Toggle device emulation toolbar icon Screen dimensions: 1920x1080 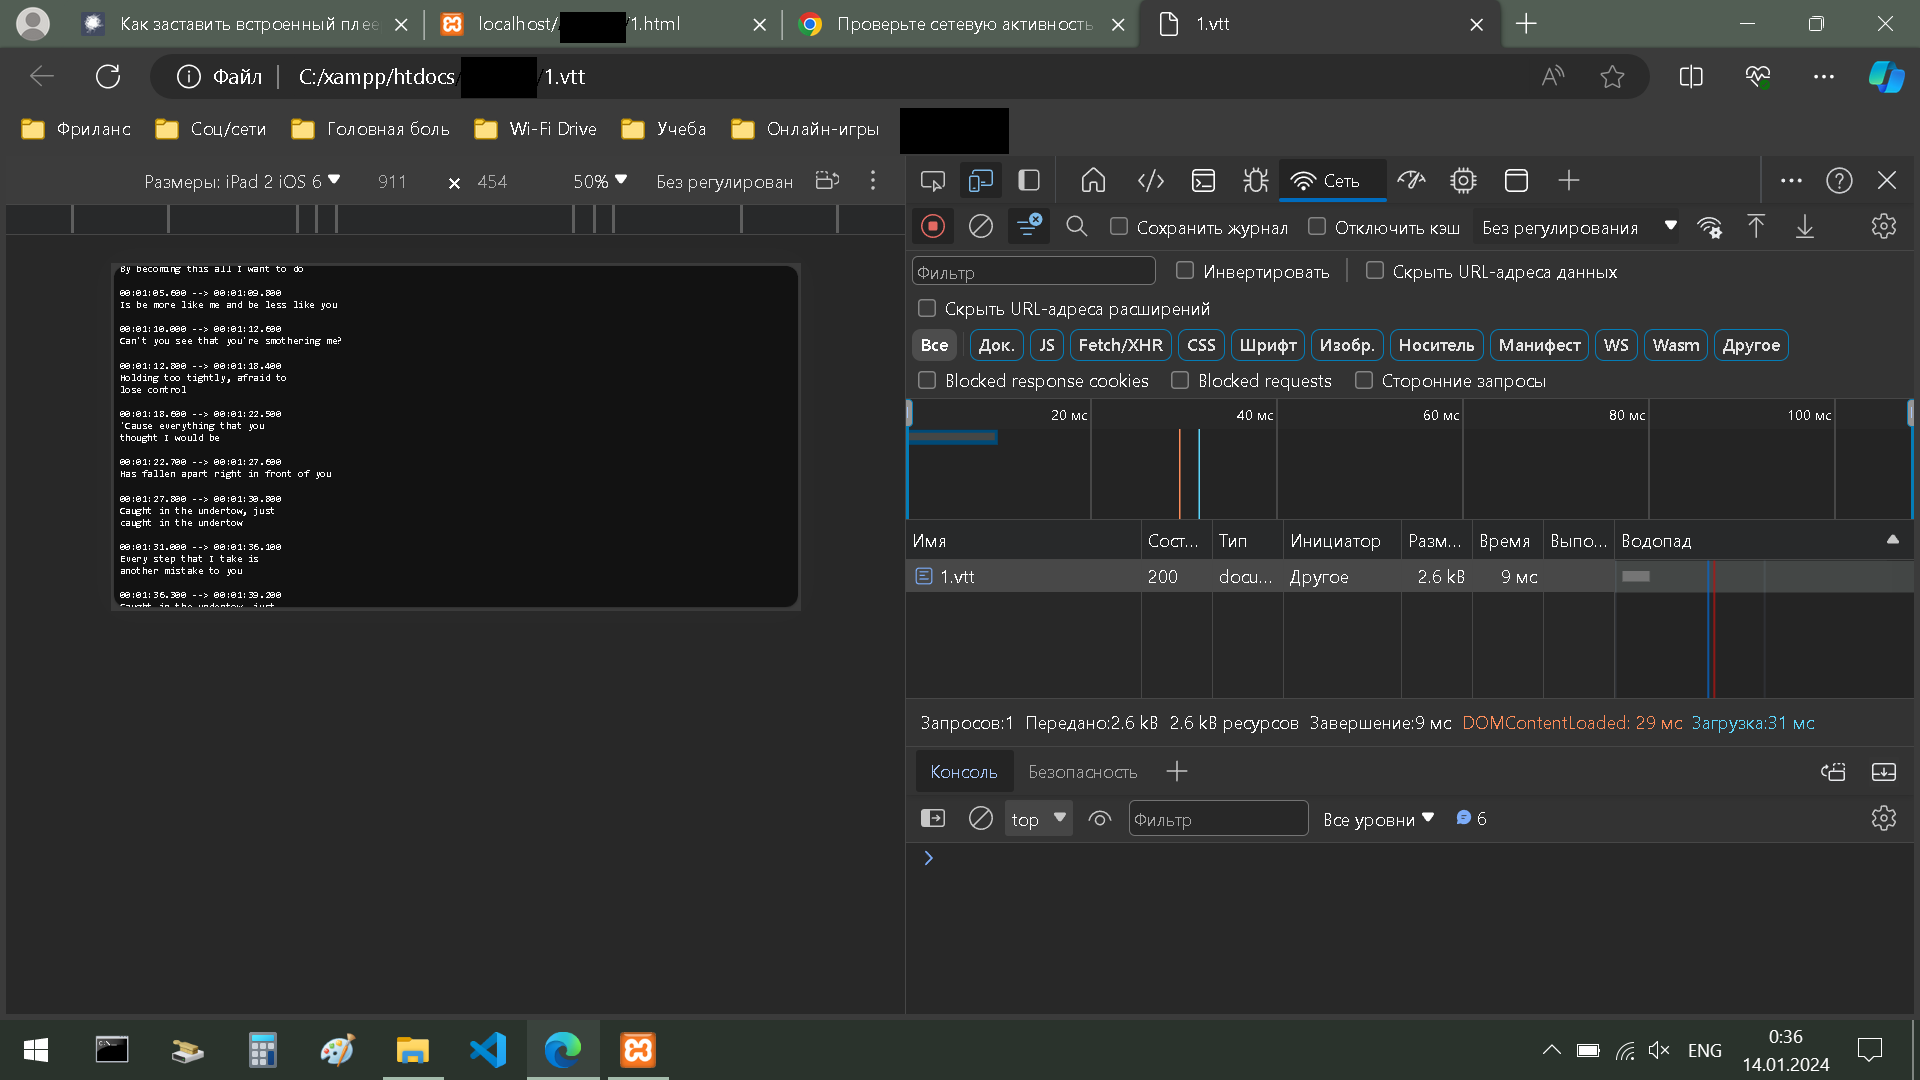[980, 181]
